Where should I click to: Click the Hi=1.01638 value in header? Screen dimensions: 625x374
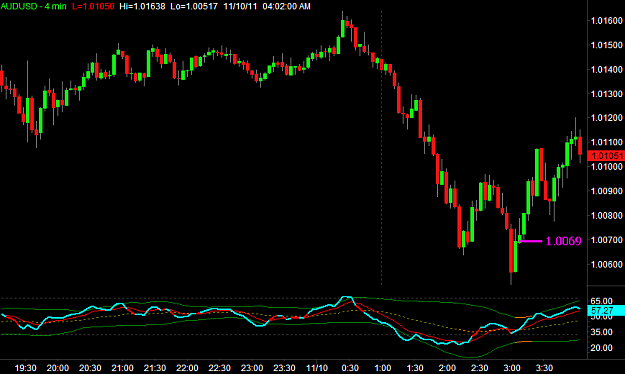(x=142, y=6)
